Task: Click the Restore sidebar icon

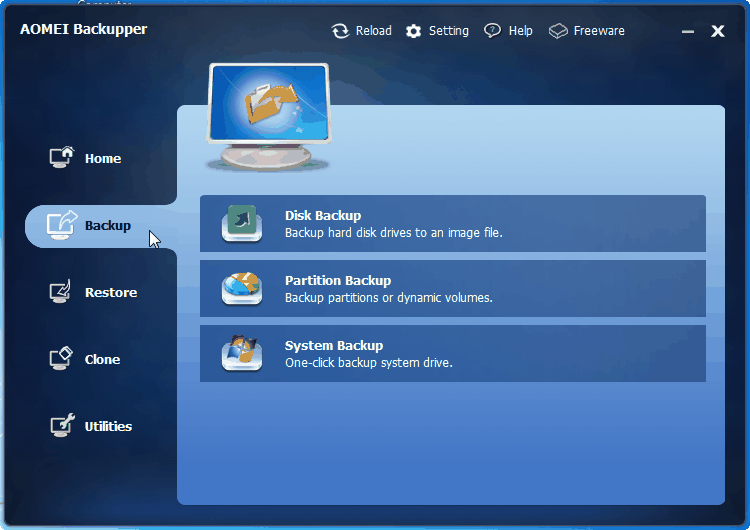Action: [x=61, y=291]
